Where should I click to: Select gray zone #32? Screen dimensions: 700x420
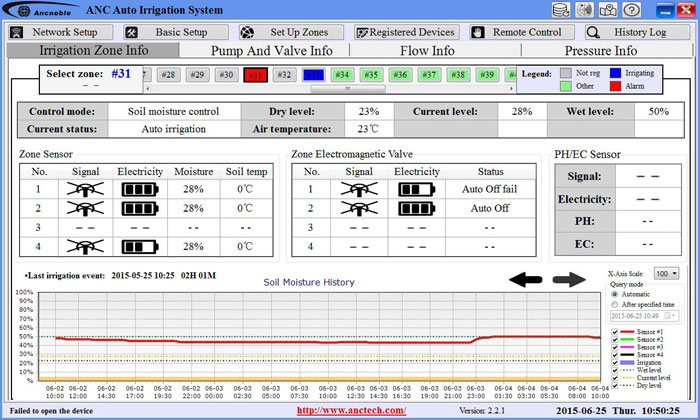point(284,75)
